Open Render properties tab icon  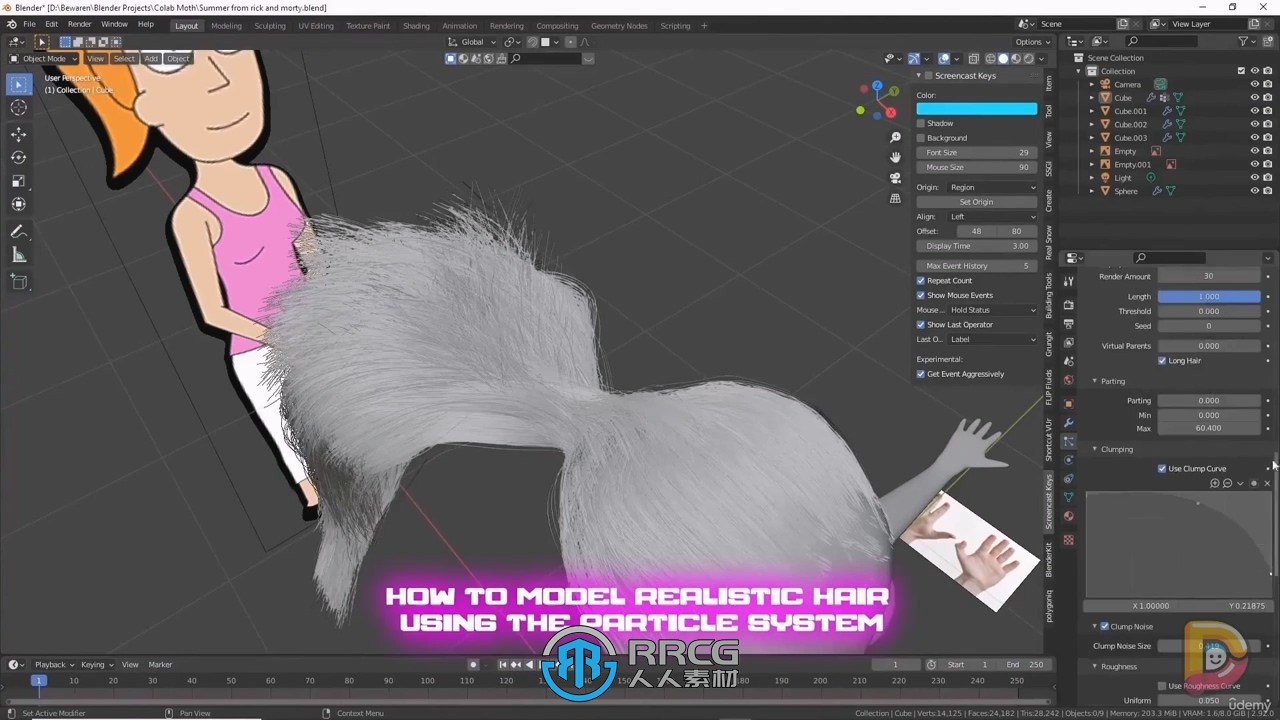[x=1069, y=305]
